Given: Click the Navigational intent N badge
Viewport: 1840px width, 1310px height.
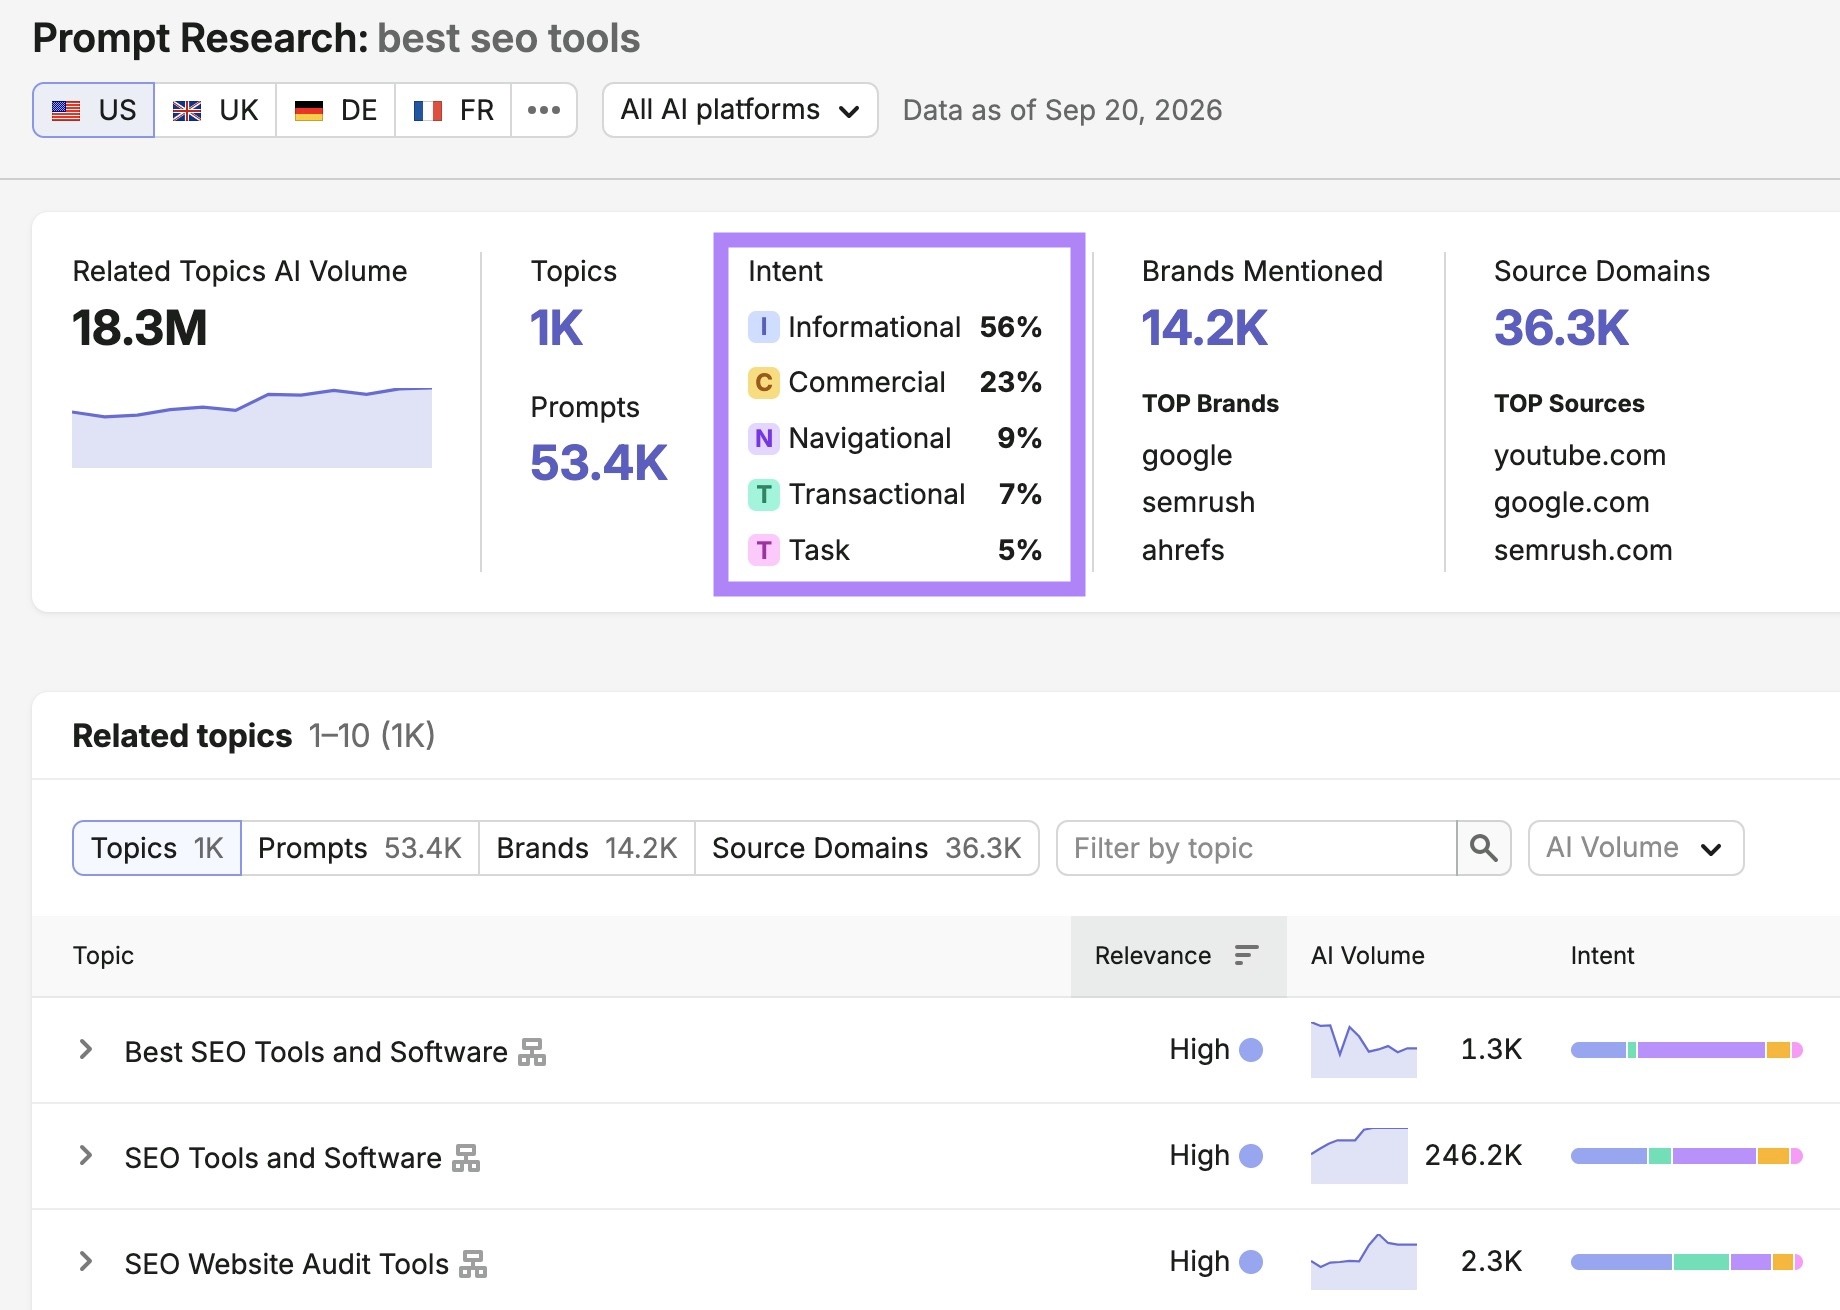Looking at the screenshot, I should [x=764, y=438].
